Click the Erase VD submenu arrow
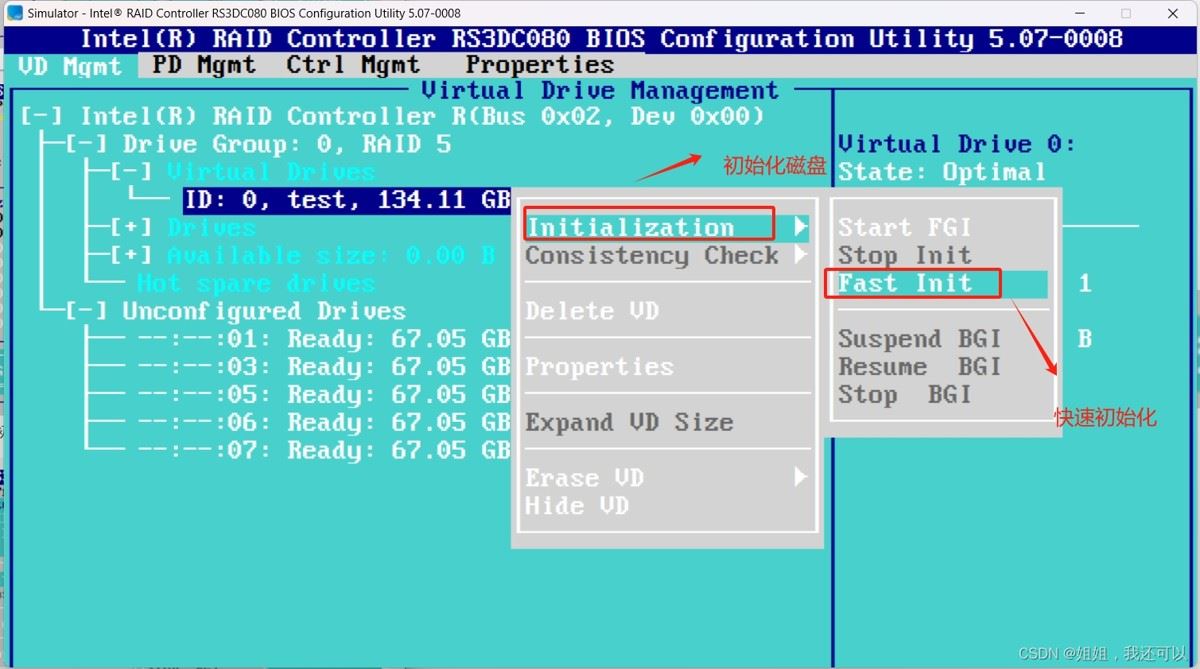The height and width of the screenshot is (669, 1200). tap(800, 478)
